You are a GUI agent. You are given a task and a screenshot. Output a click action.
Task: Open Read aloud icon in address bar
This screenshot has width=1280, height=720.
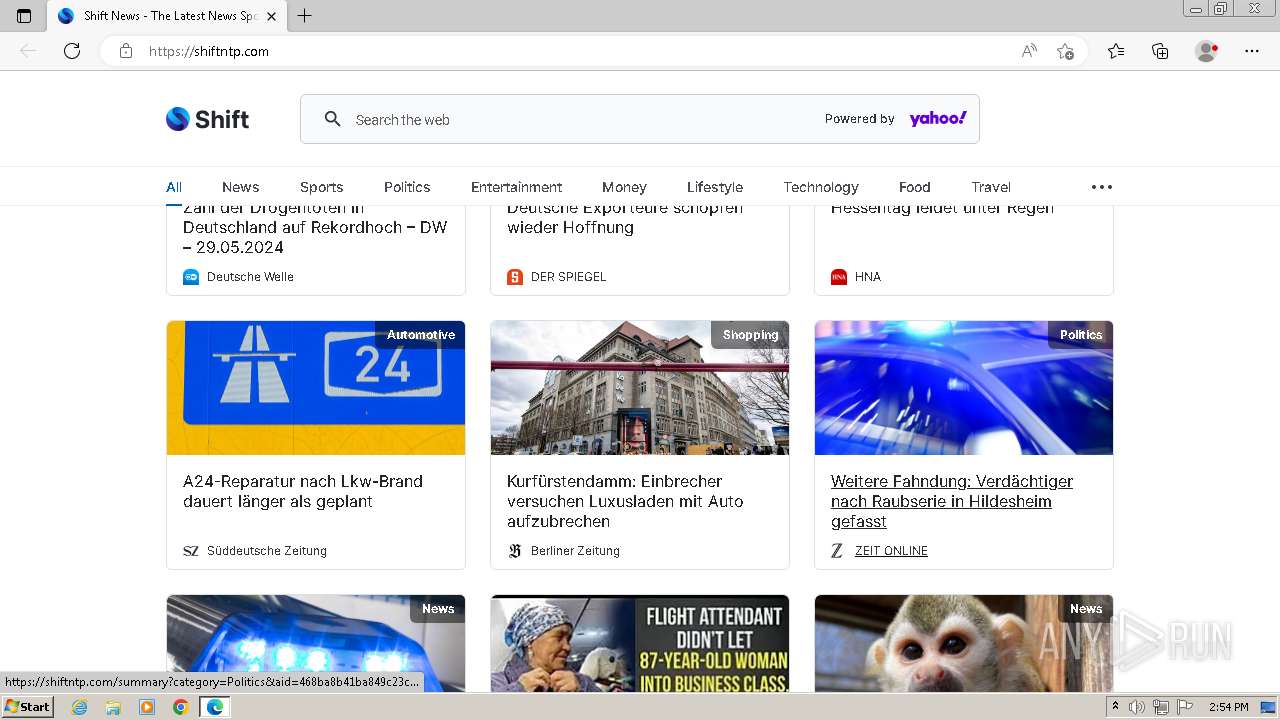coord(1029,51)
